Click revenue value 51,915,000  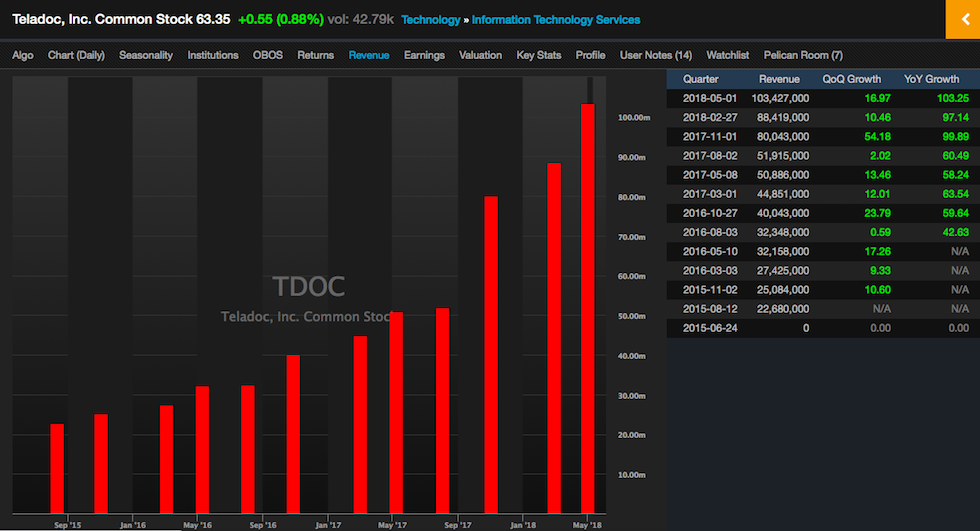(x=782, y=156)
